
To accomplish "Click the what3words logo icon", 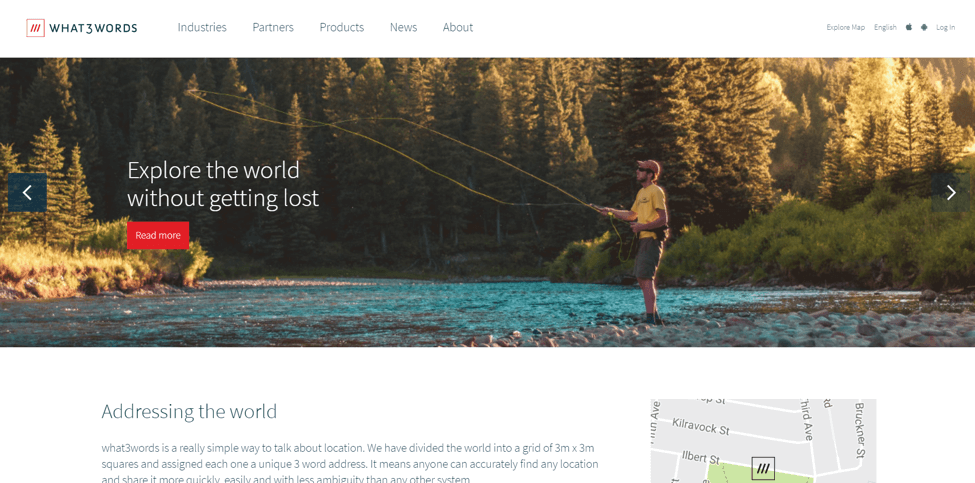I will pyautogui.click(x=35, y=28).
